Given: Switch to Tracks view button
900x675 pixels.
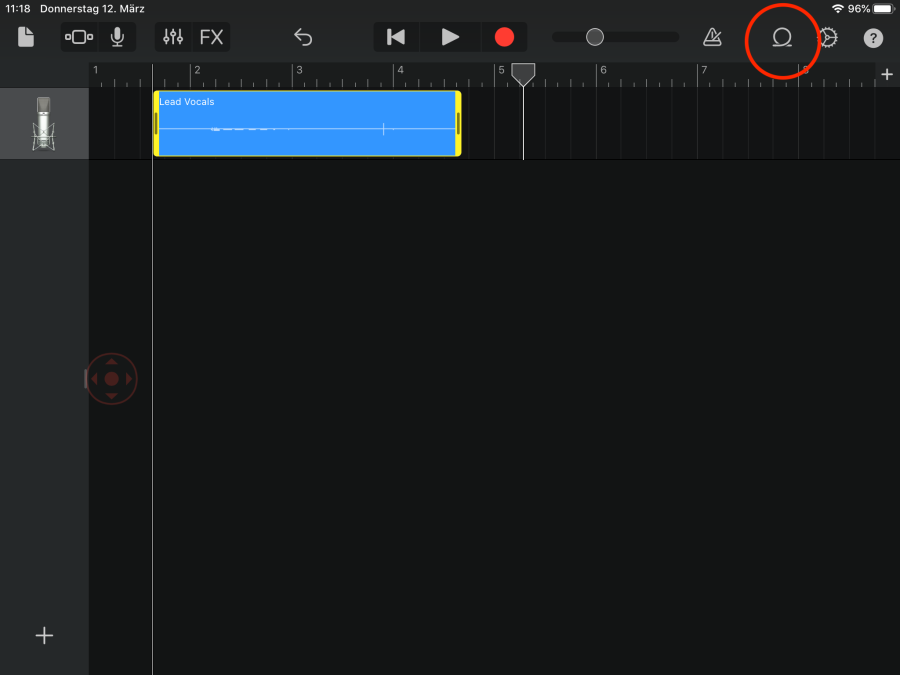Looking at the screenshot, I should (79, 38).
